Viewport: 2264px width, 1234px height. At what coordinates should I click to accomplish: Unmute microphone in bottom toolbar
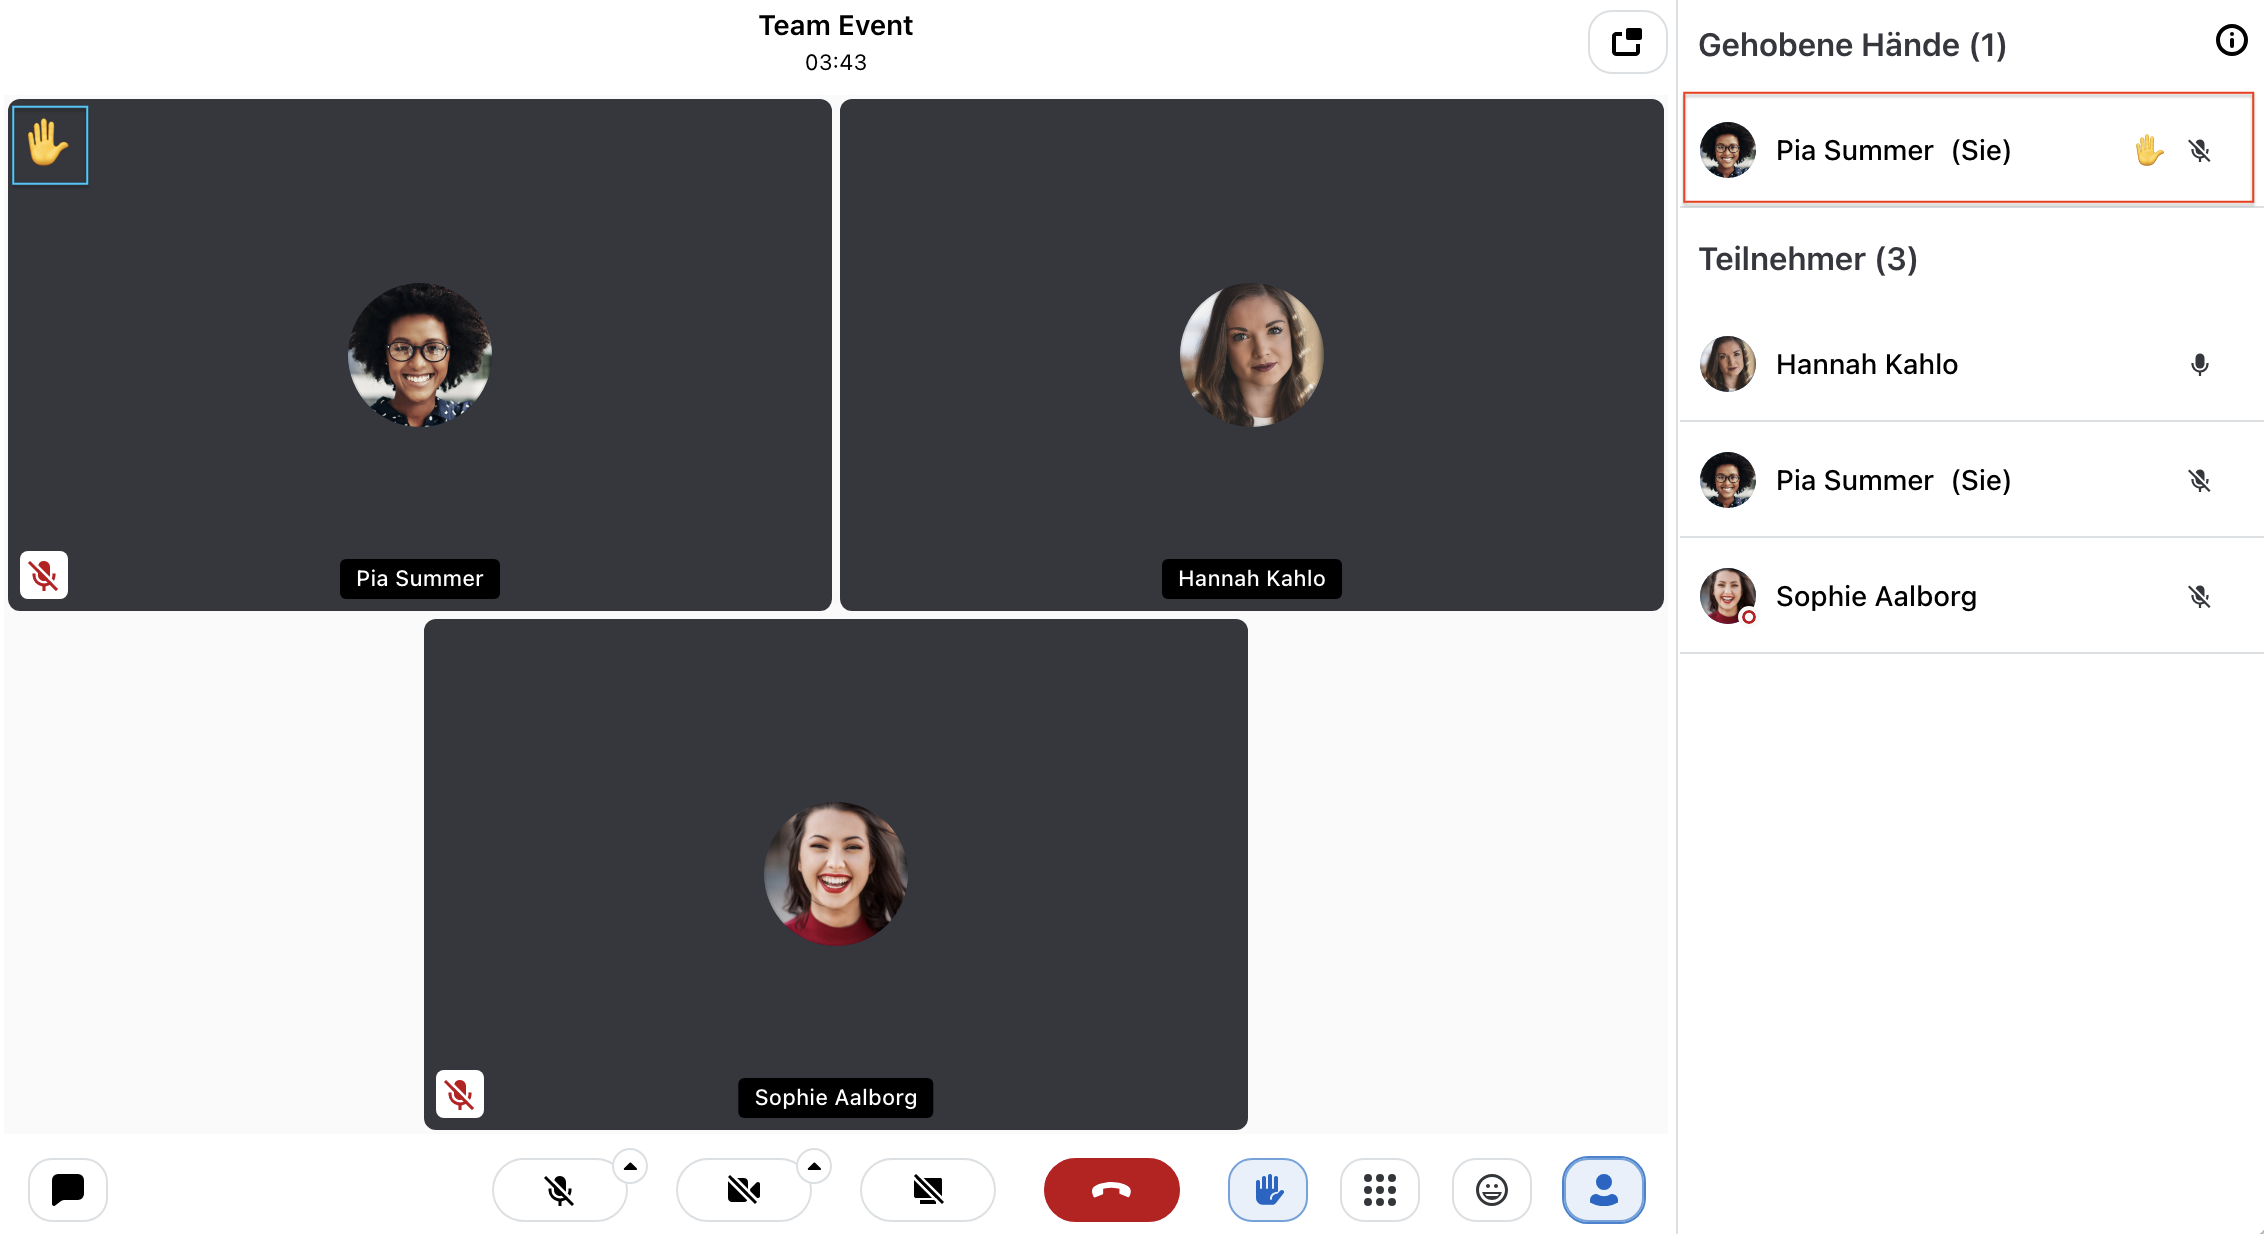(560, 1189)
